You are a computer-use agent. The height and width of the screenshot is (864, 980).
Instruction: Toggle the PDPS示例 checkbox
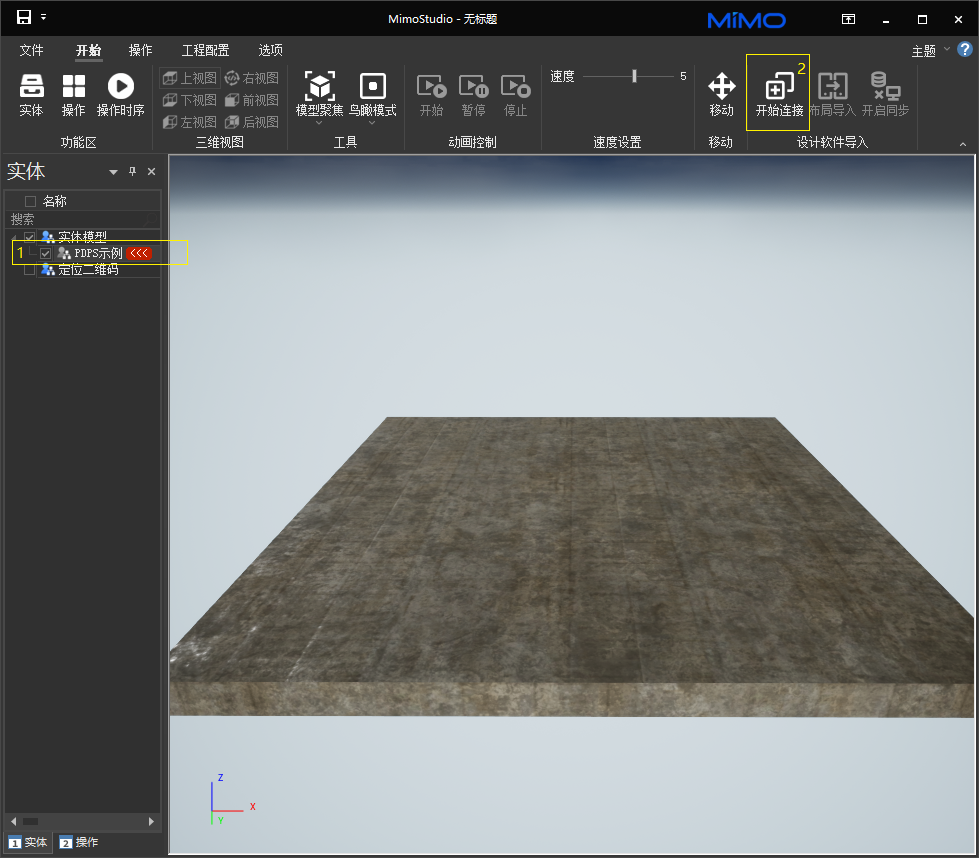[46, 254]
